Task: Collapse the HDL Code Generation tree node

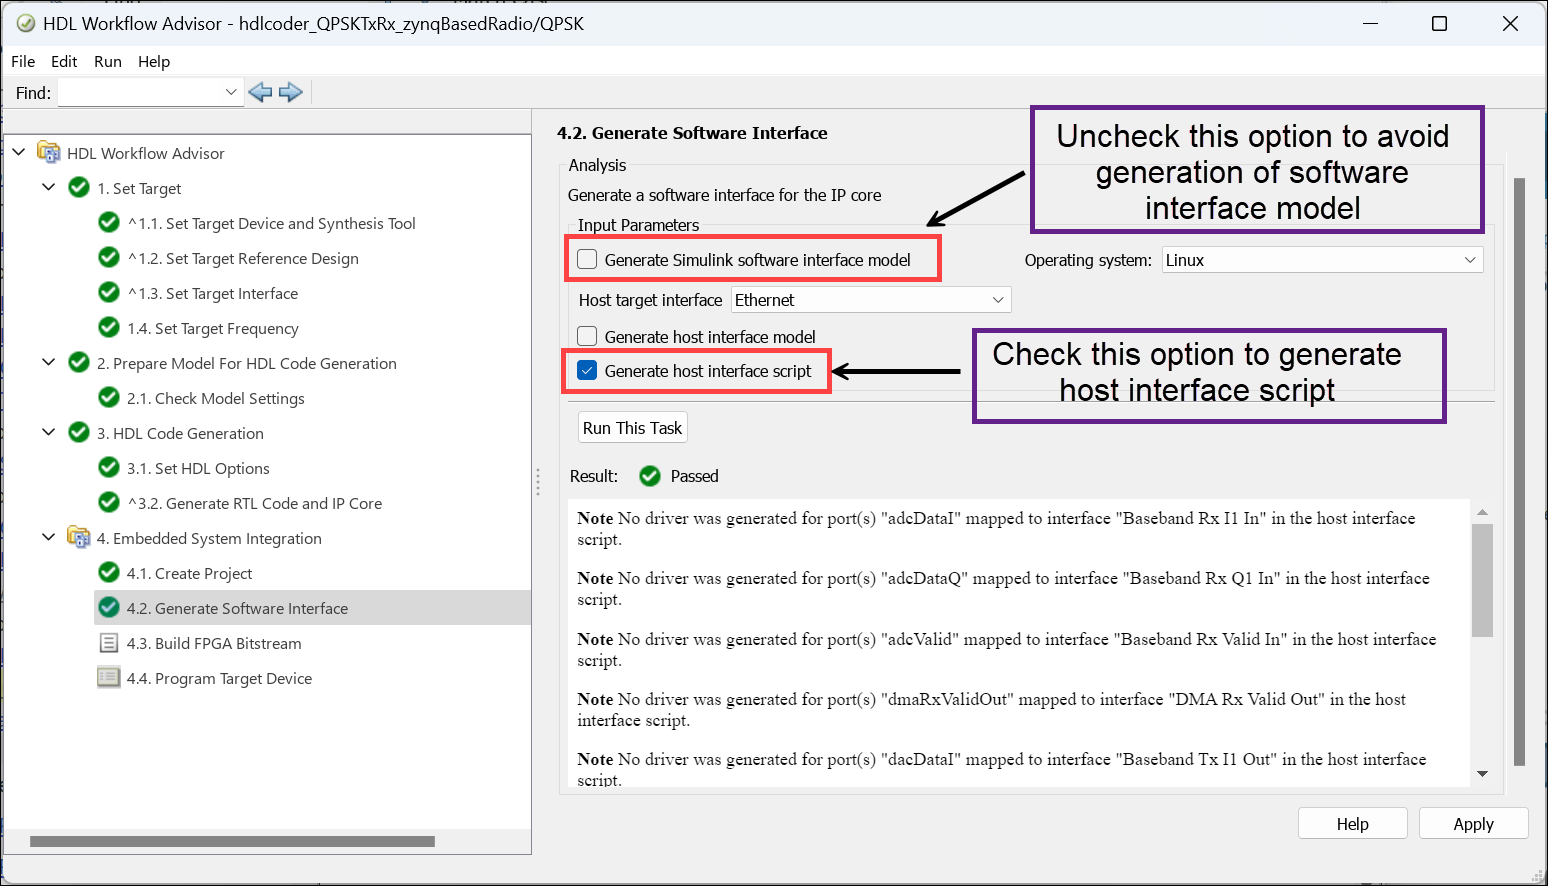Action: tap(48, 433)
